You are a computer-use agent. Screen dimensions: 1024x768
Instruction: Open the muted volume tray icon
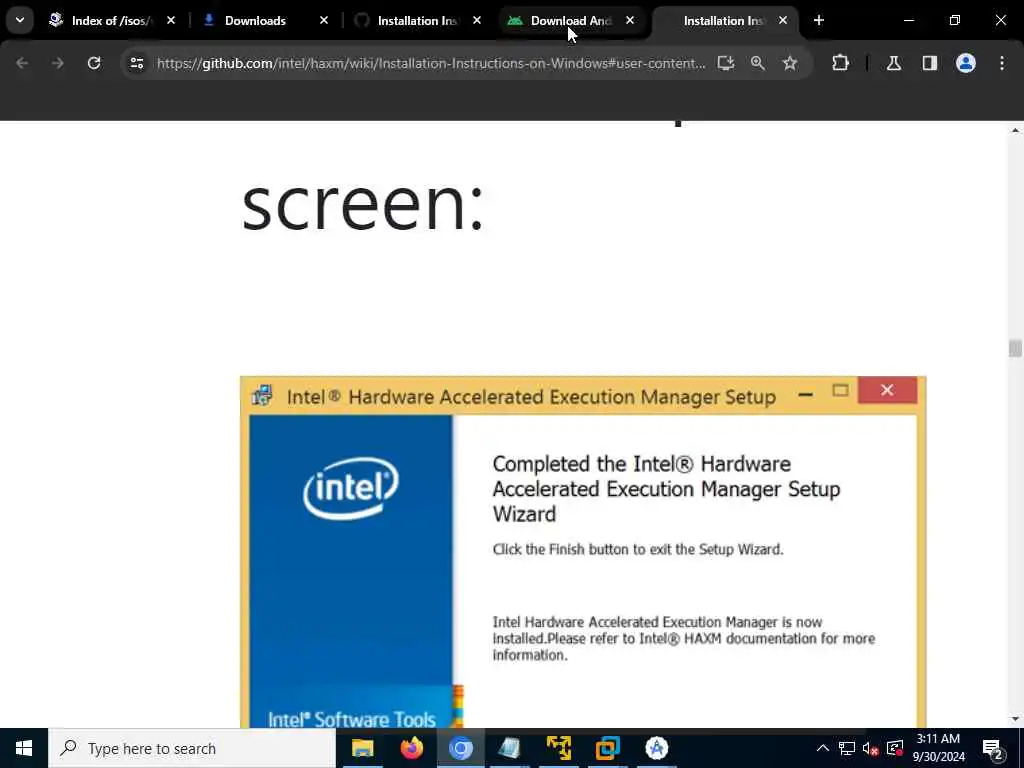(x=871, y=748)
